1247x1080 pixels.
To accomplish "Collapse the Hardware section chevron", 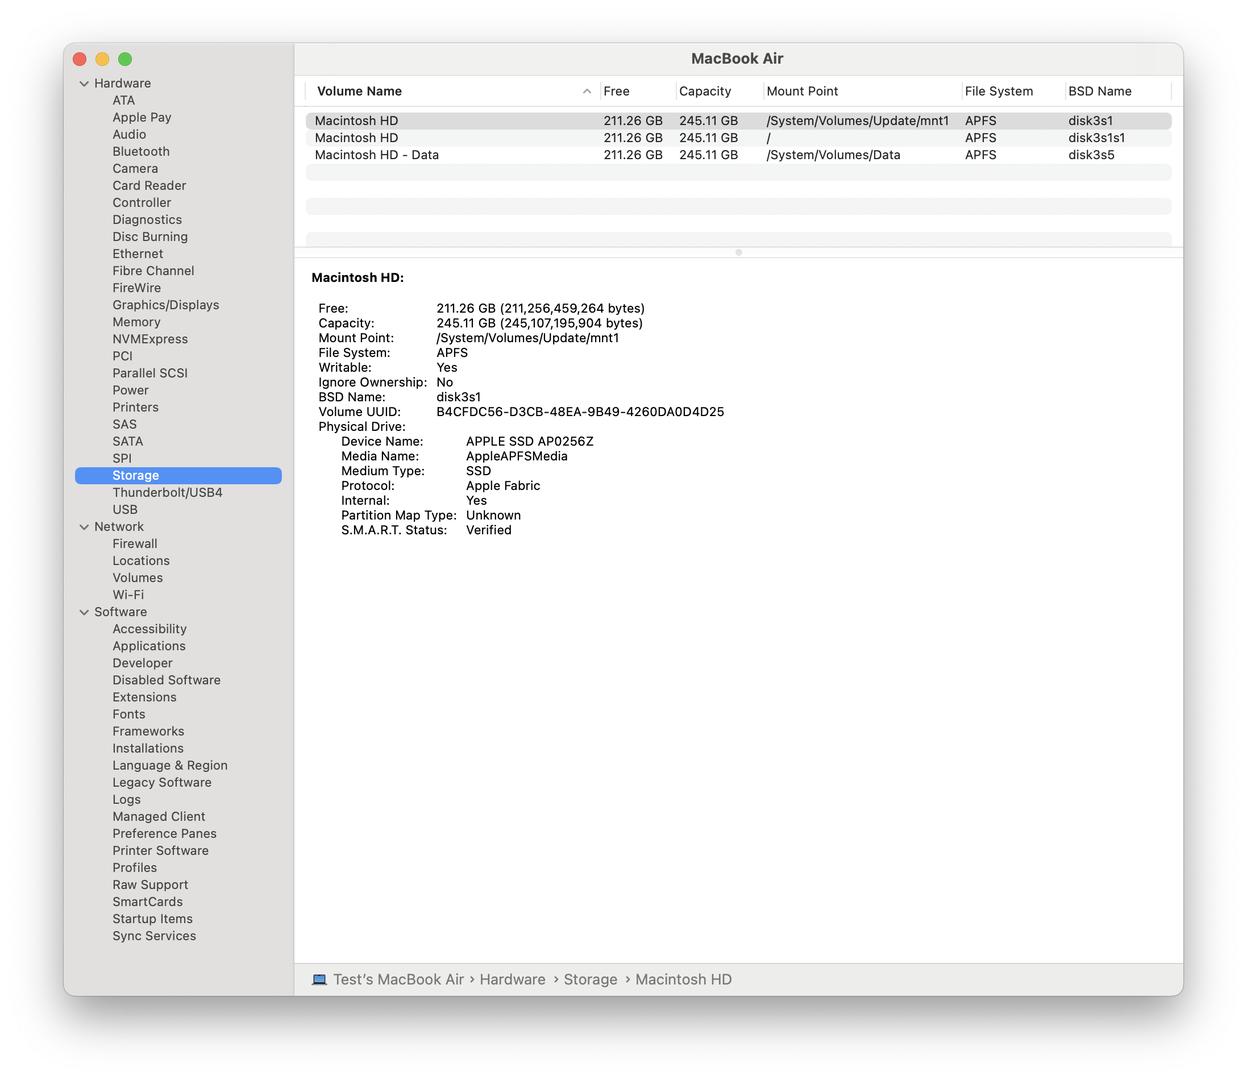I will 84,84.
